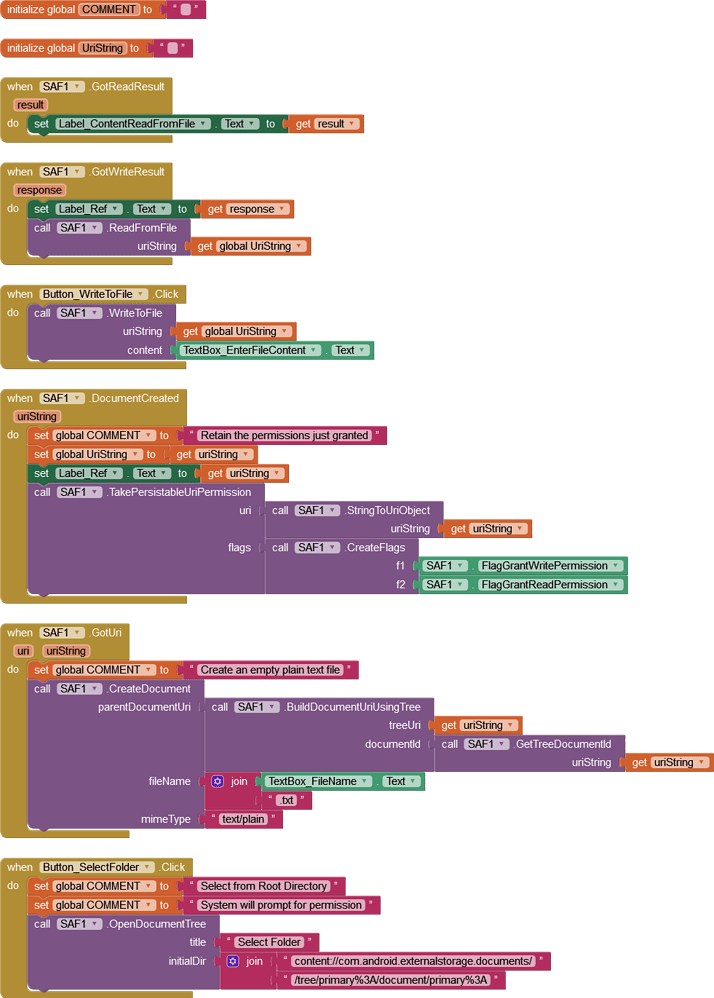Open the get response variable dropdown
Image resolution: width=714 pixels, height=998 pixels.
pos(258,209)
